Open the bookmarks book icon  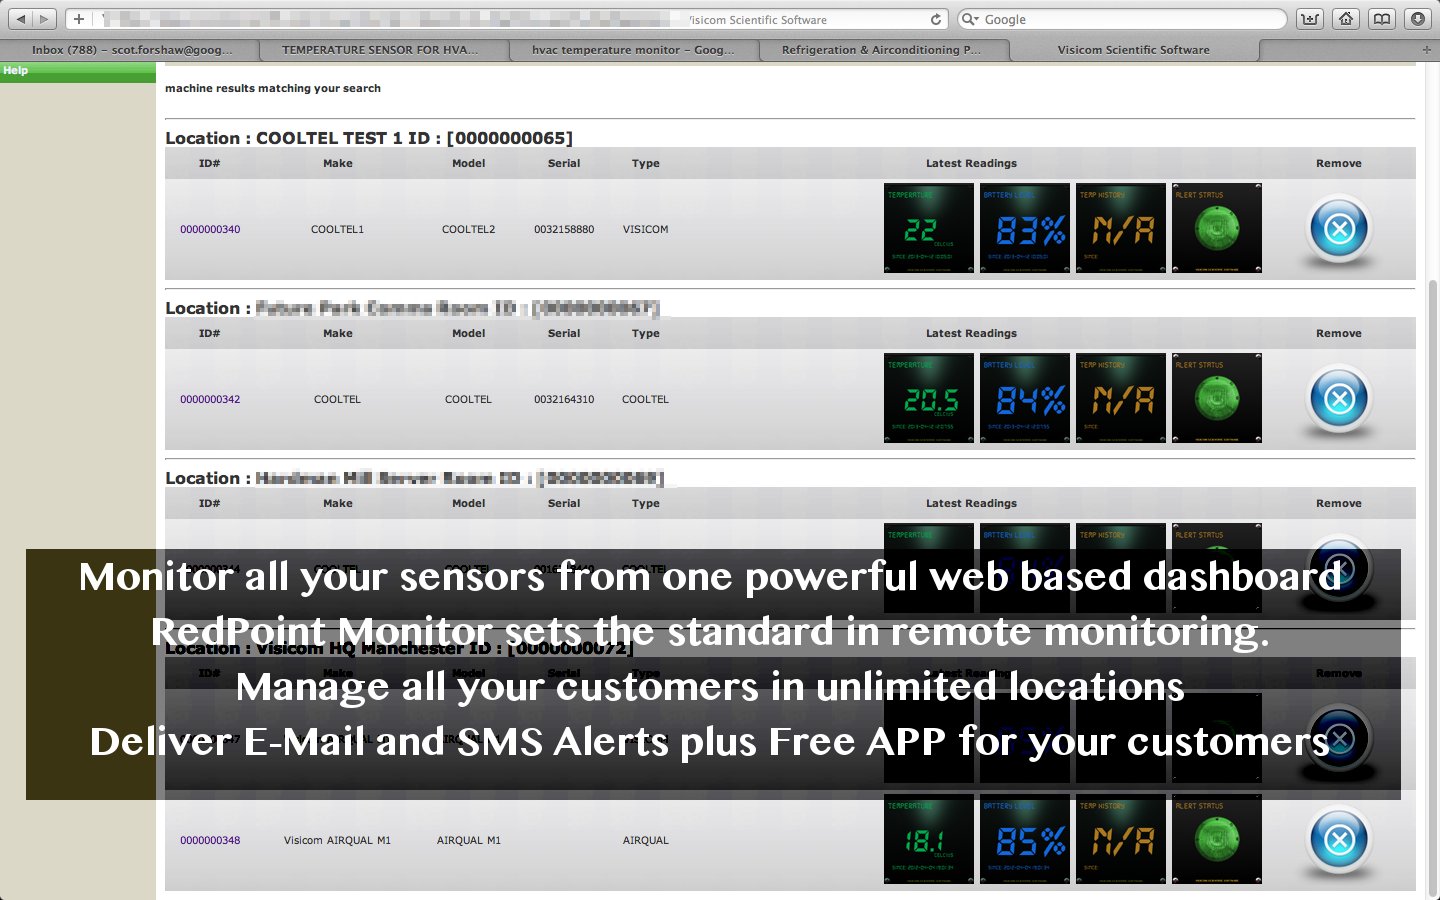pyautogui.click(x=1382, y=19)
